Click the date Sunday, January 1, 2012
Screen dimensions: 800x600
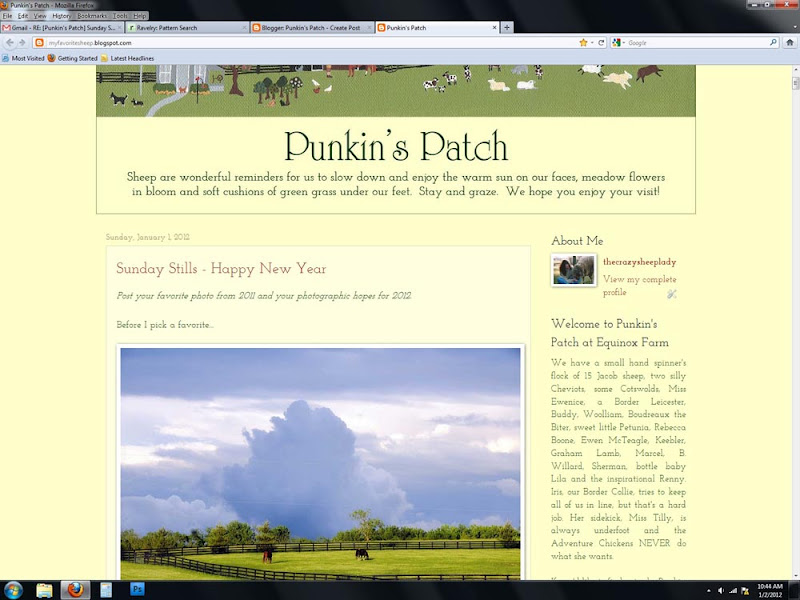147,237
